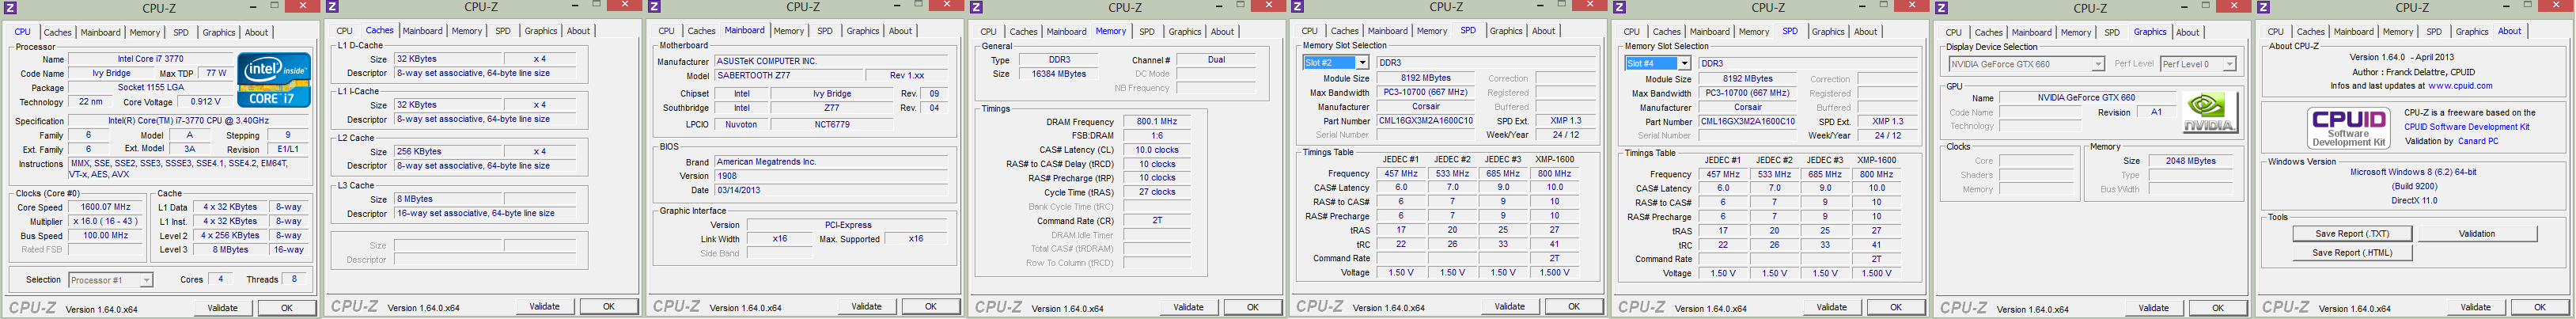Image resolution: width=2576 pixels, height=319 pixels.
Task: Open the Perf Level 0 dropdown
Action: click(x=2198, y=64)
